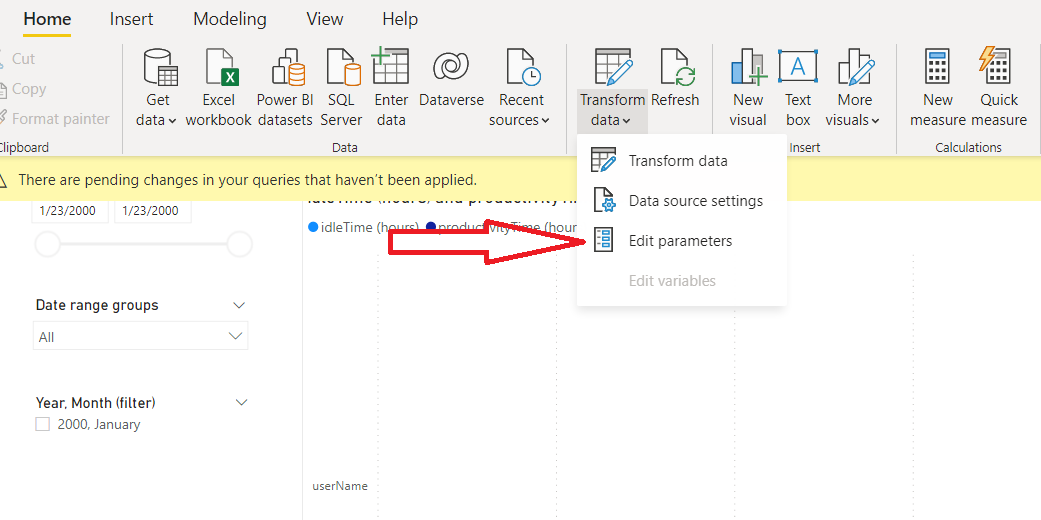Collapse Date range groups chevron
1041x520 pixels.
click(x=239, y=305)
